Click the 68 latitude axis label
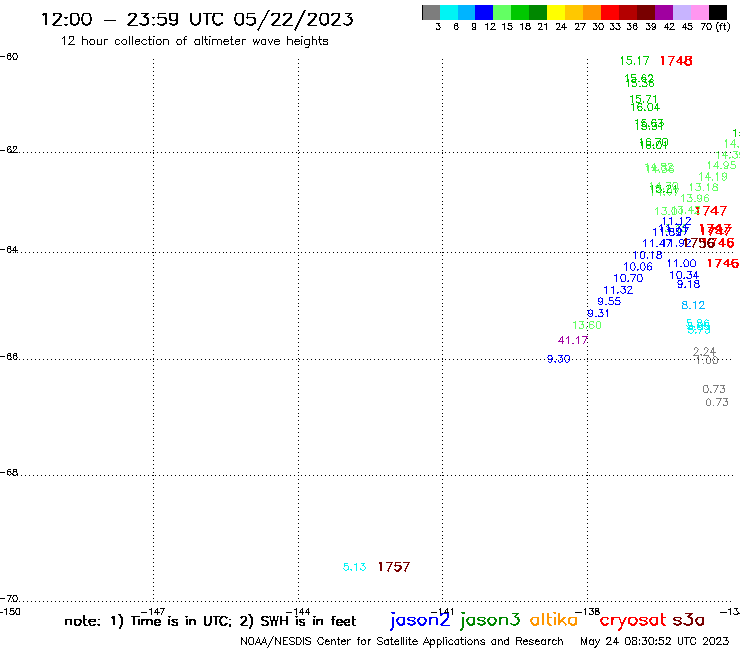The width and height of the screenshot is (740, 650). pyautogui.click(x=9, y=473)
